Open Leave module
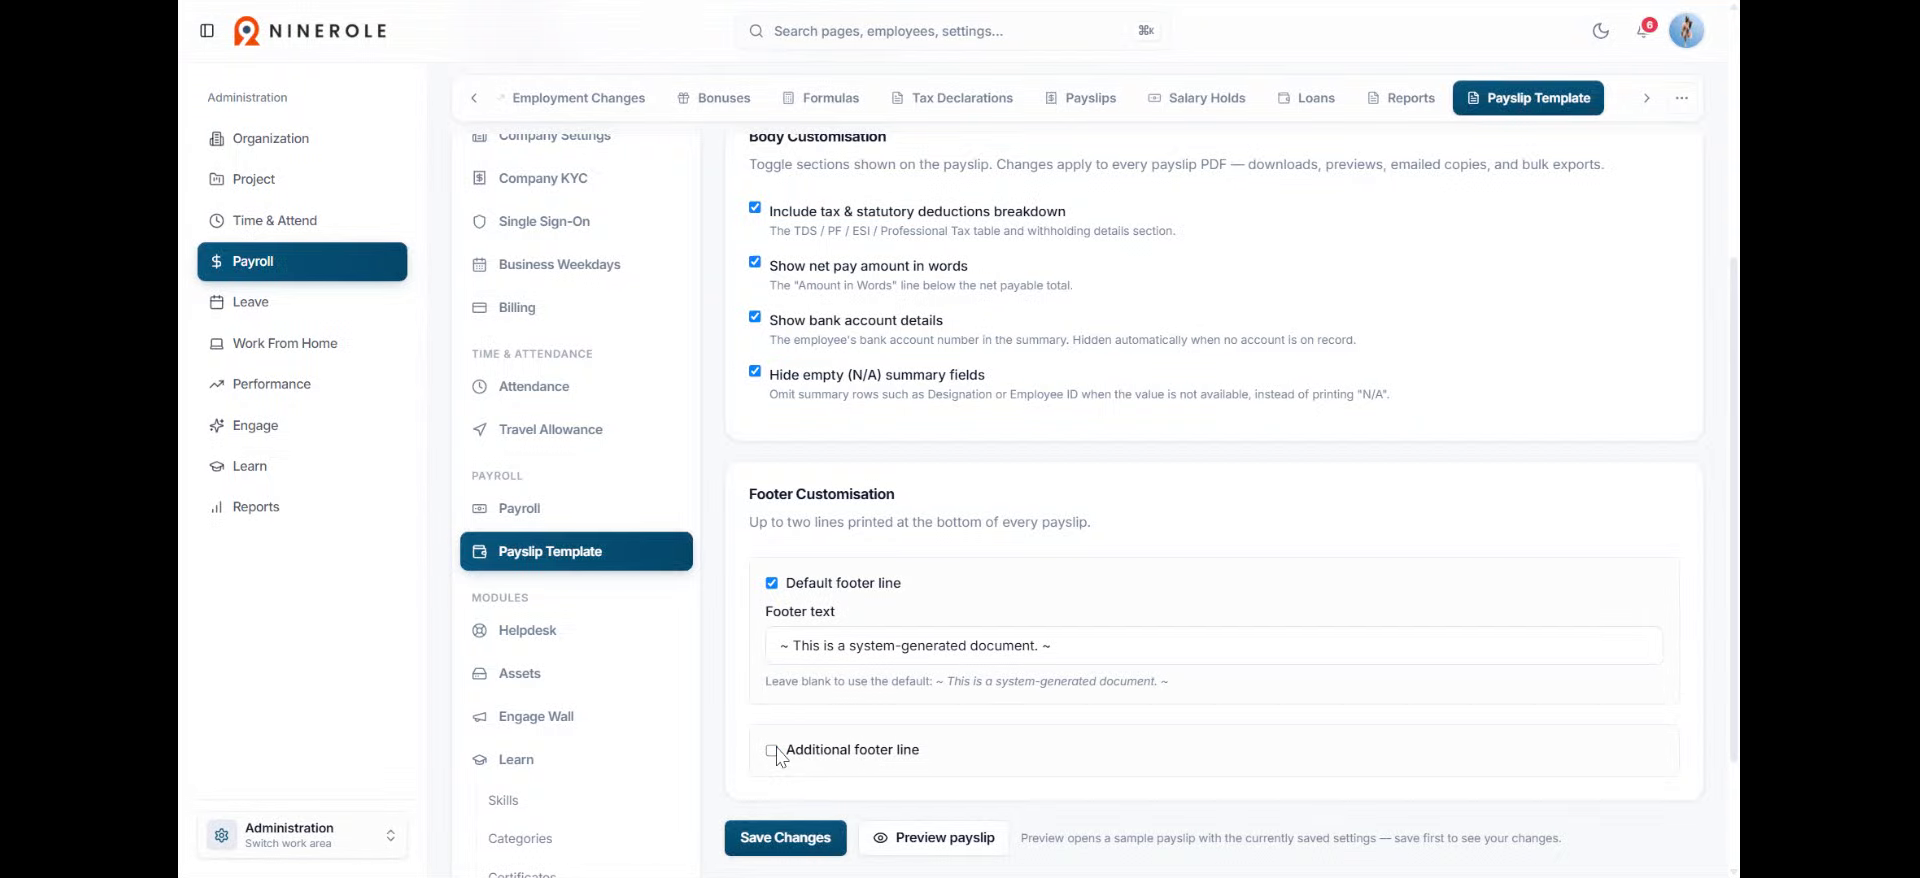Screen dimensions: 1920x878 coord(302,302)
